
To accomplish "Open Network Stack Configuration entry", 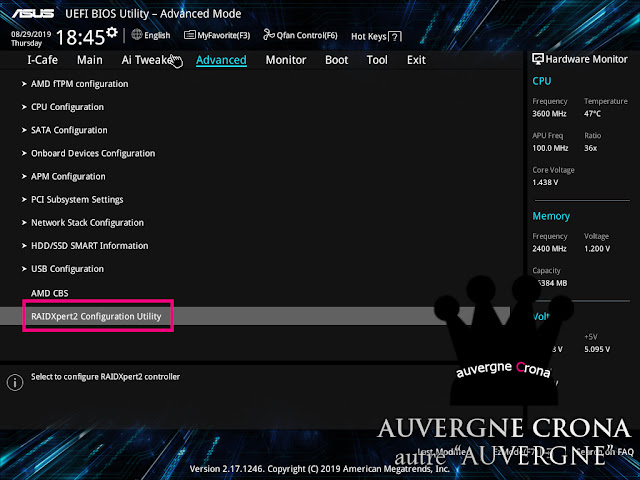I will click(x=87, y=223).
